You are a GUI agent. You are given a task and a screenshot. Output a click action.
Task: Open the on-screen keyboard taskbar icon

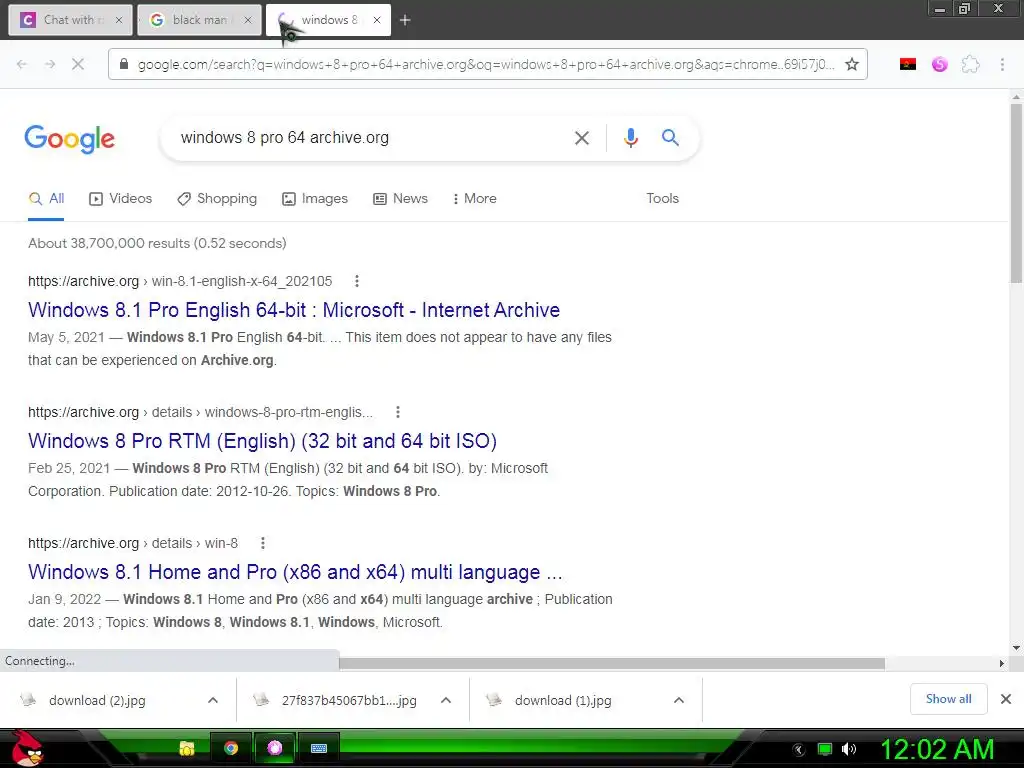(319, 748)
